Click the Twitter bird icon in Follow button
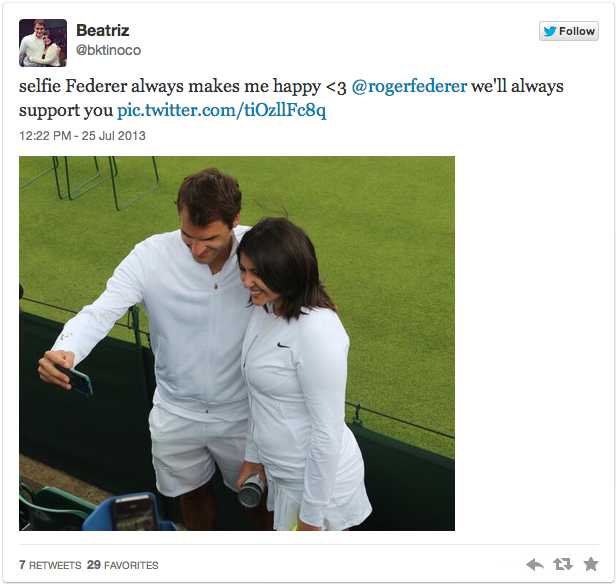Image resolution: width=616 pixels, height=584 pixels. click(x=550, y=31)
